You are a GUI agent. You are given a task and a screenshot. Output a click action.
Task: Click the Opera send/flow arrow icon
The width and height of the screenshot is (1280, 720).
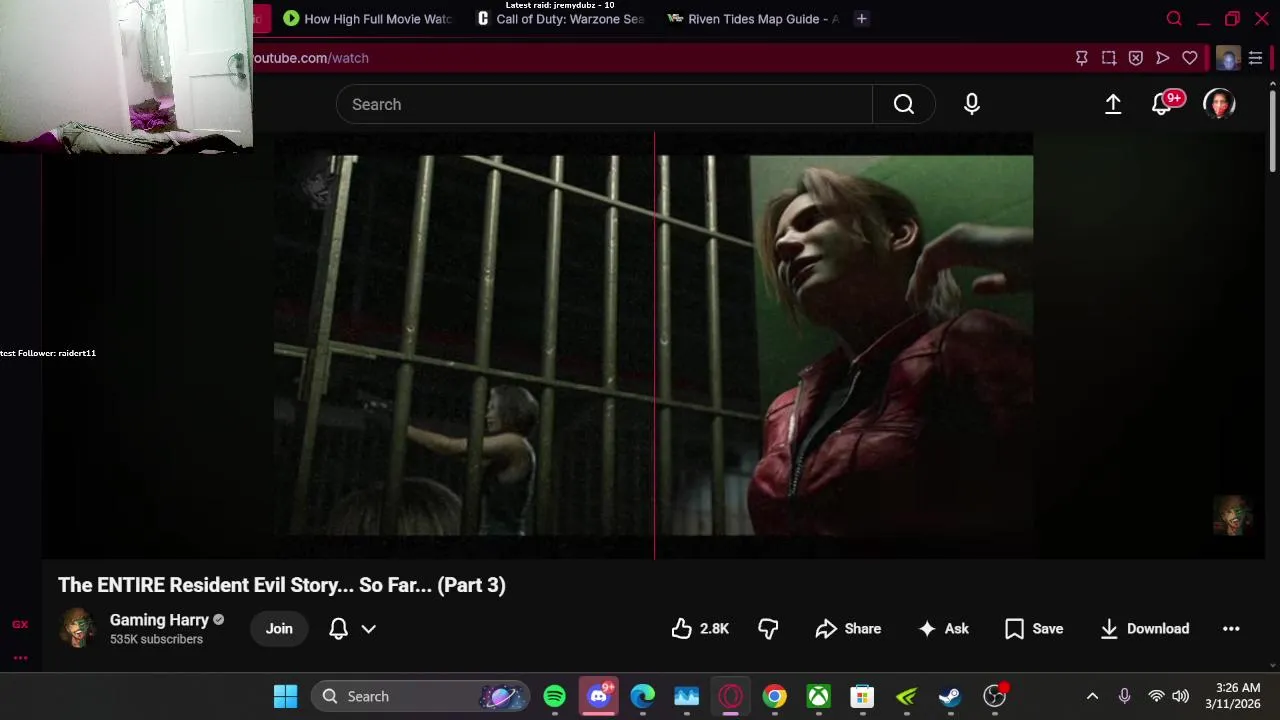tap(1163, 58)
